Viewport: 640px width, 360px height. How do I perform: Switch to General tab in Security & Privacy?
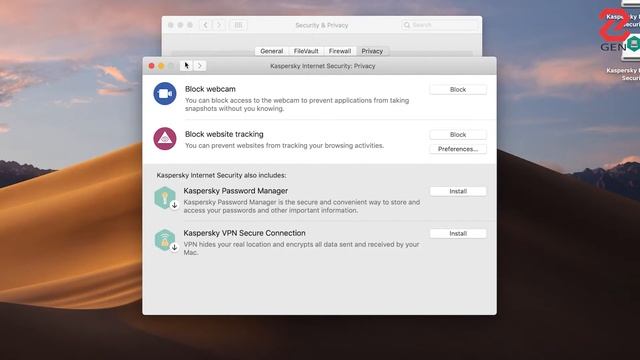point(272,51)
